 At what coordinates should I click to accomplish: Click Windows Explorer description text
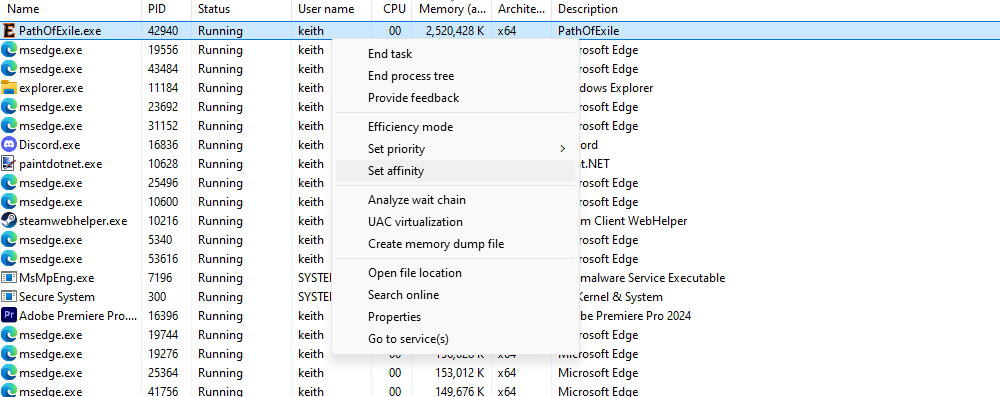[615, 87]
